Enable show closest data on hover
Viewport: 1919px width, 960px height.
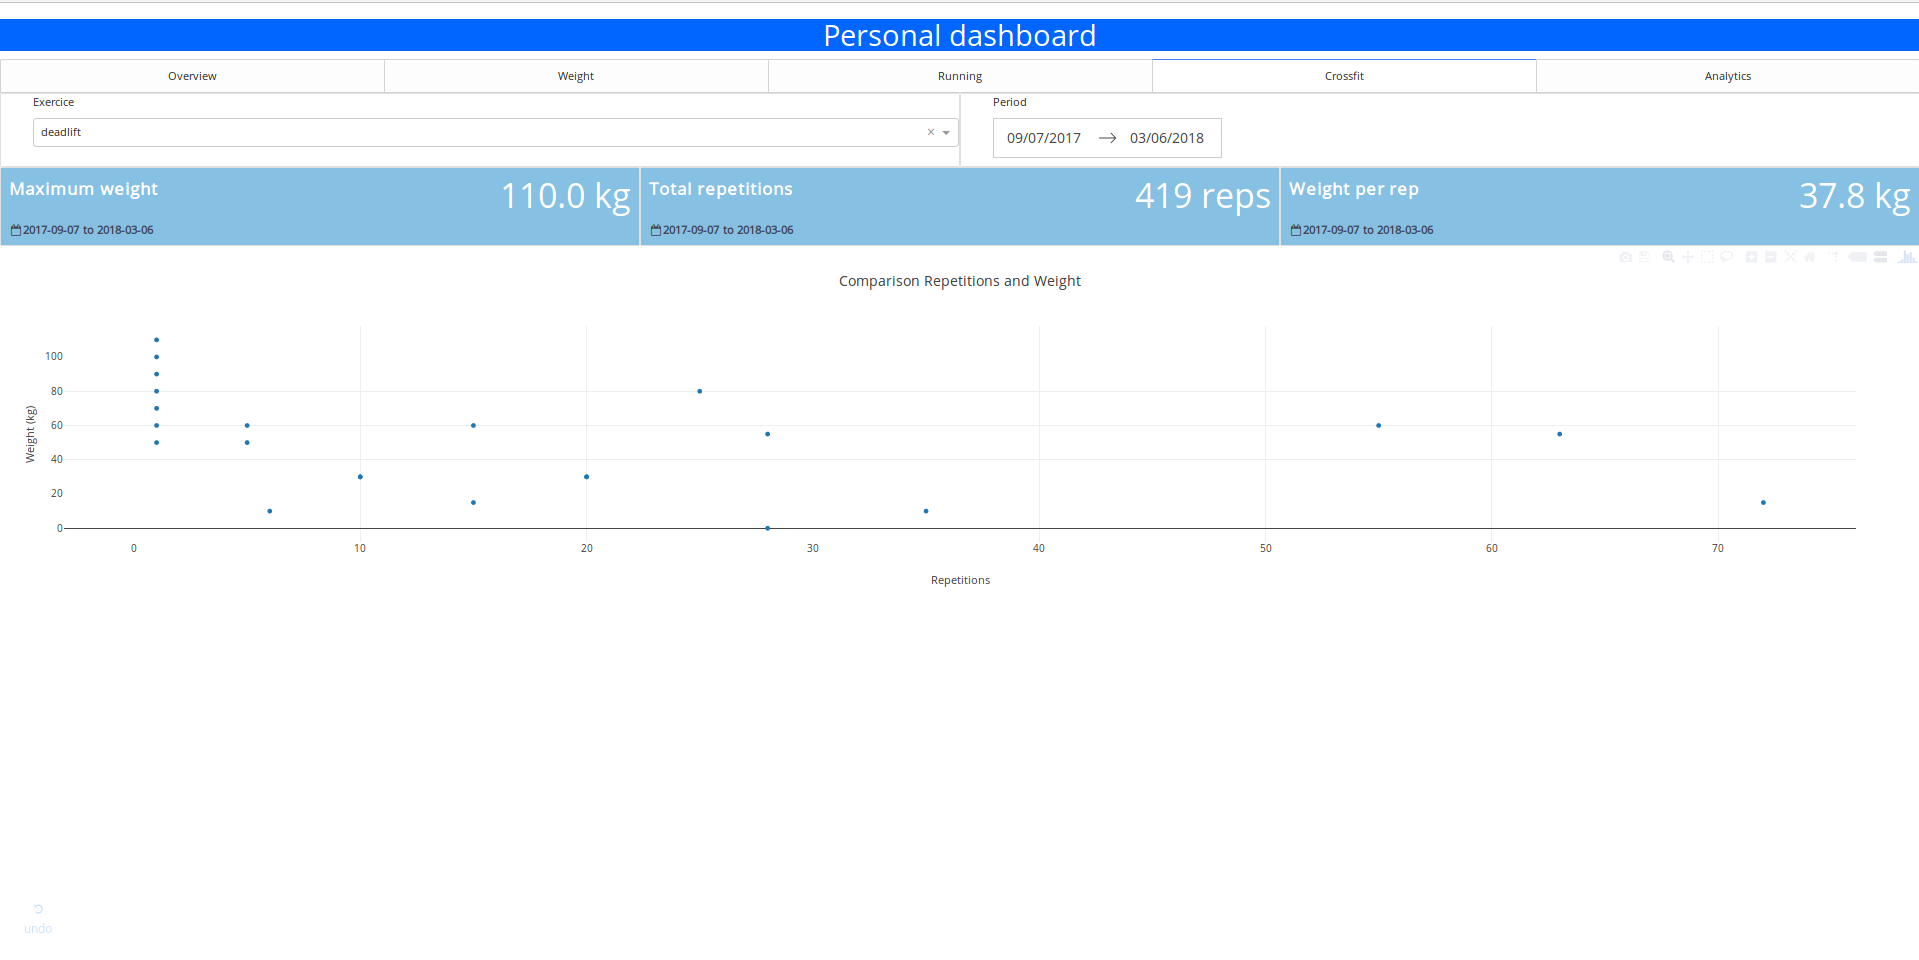(x=1857, y=257)
